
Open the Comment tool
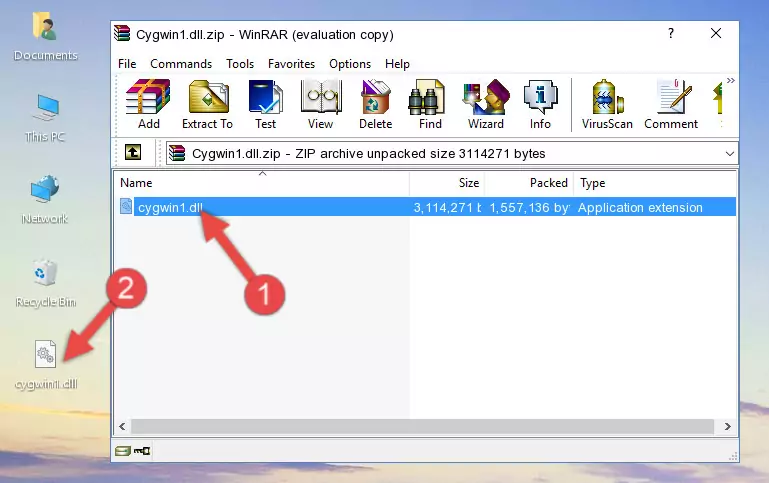[671, 104]
